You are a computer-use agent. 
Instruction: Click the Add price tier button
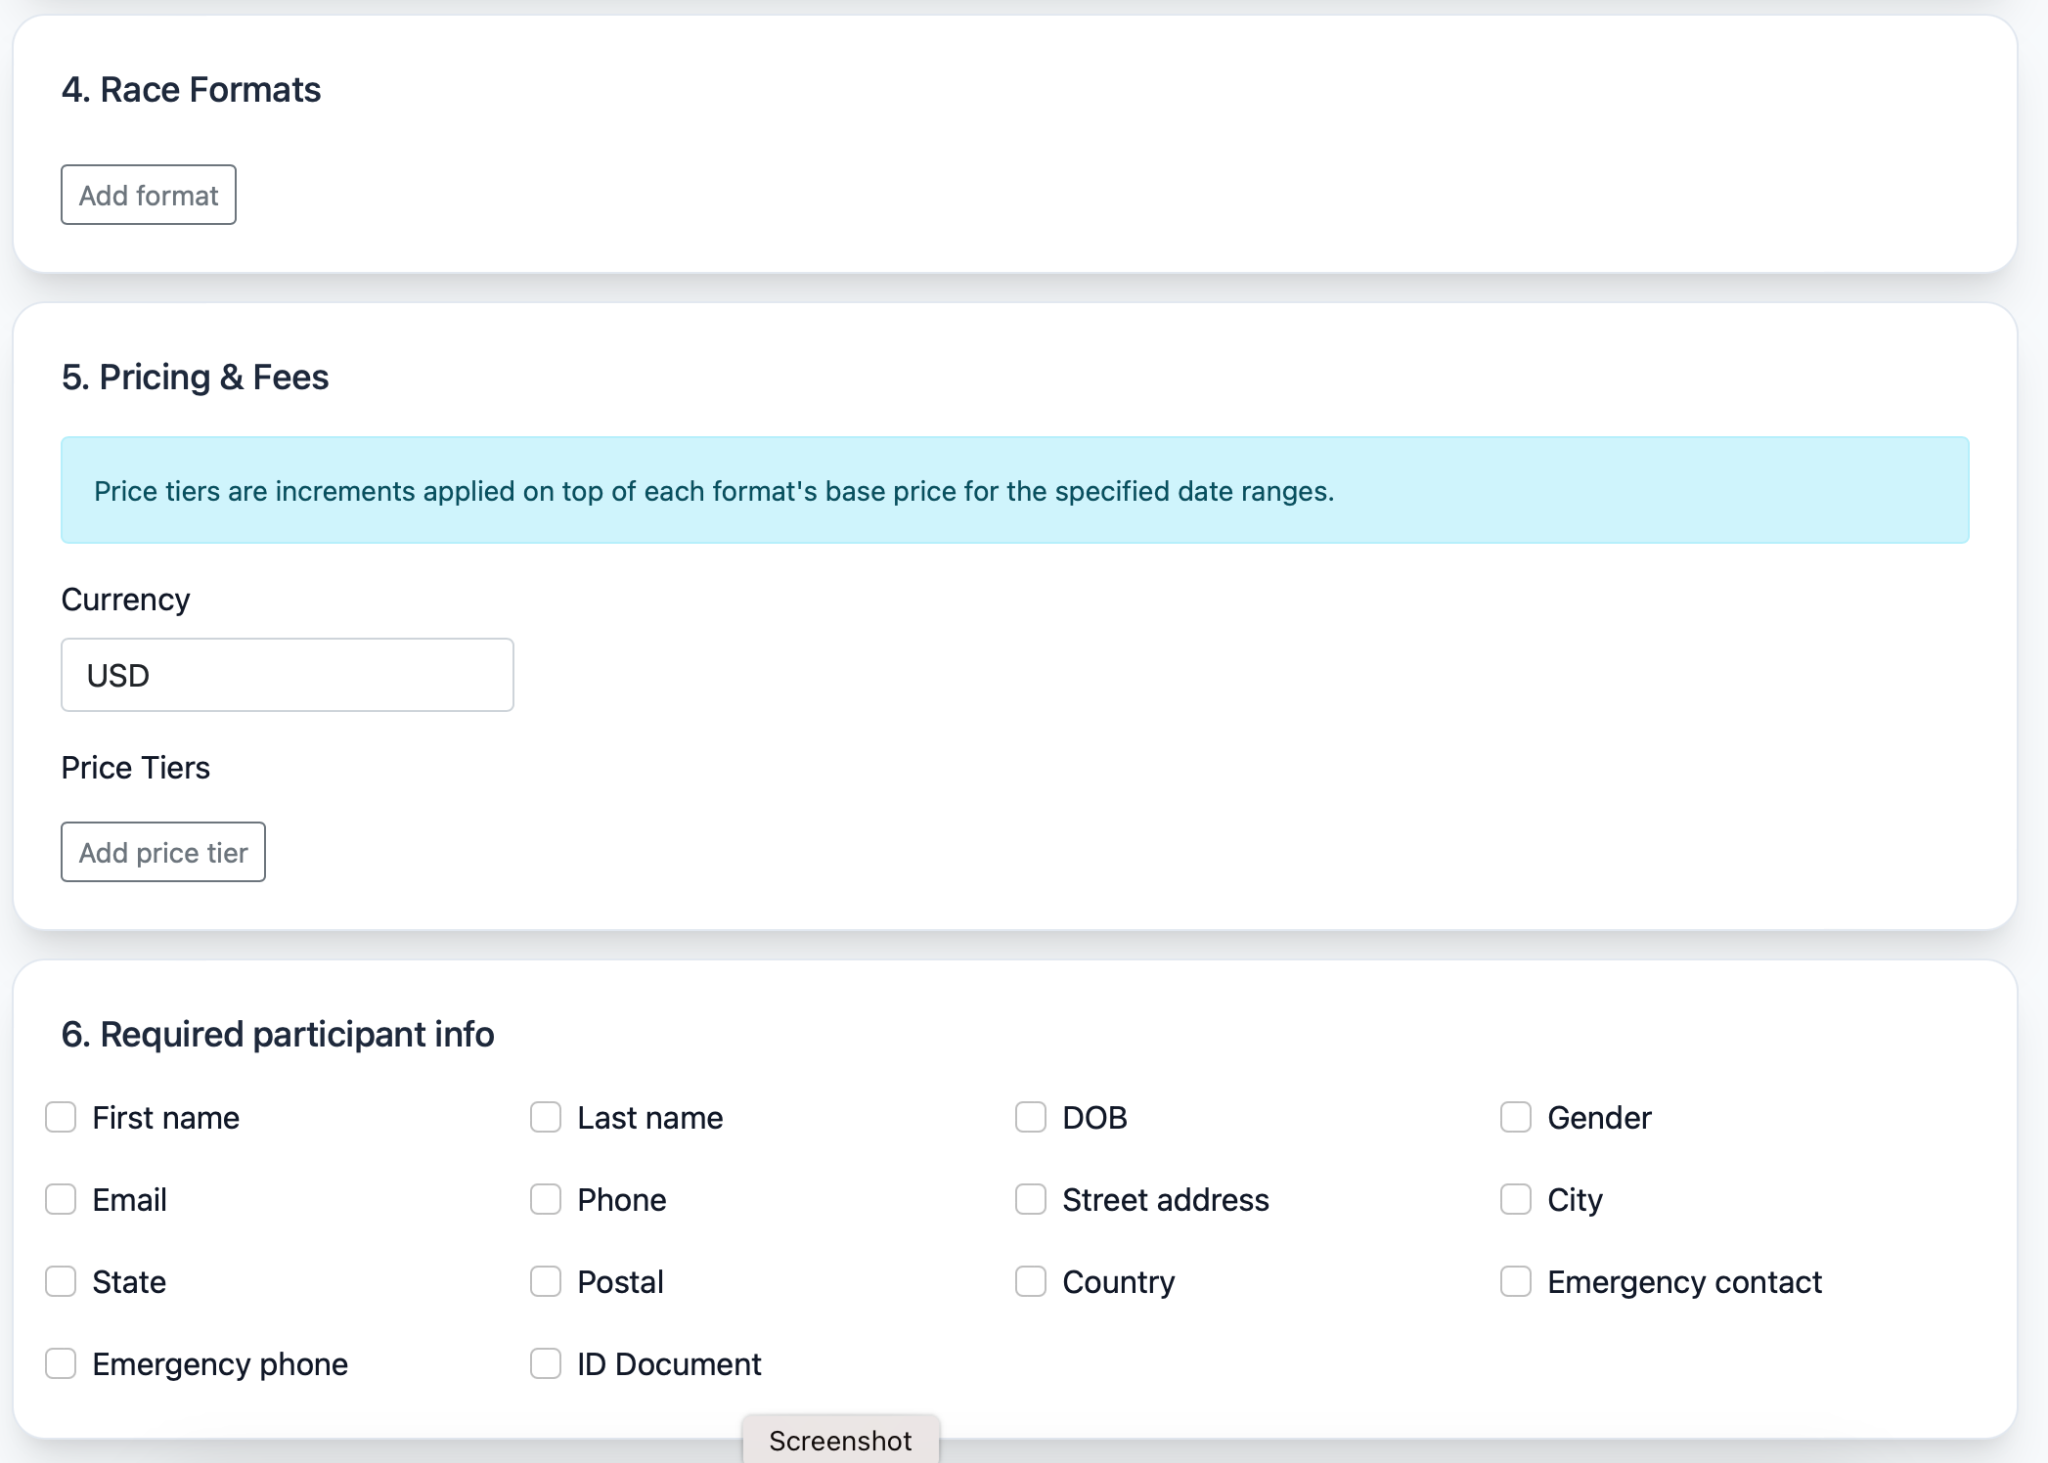163,852
